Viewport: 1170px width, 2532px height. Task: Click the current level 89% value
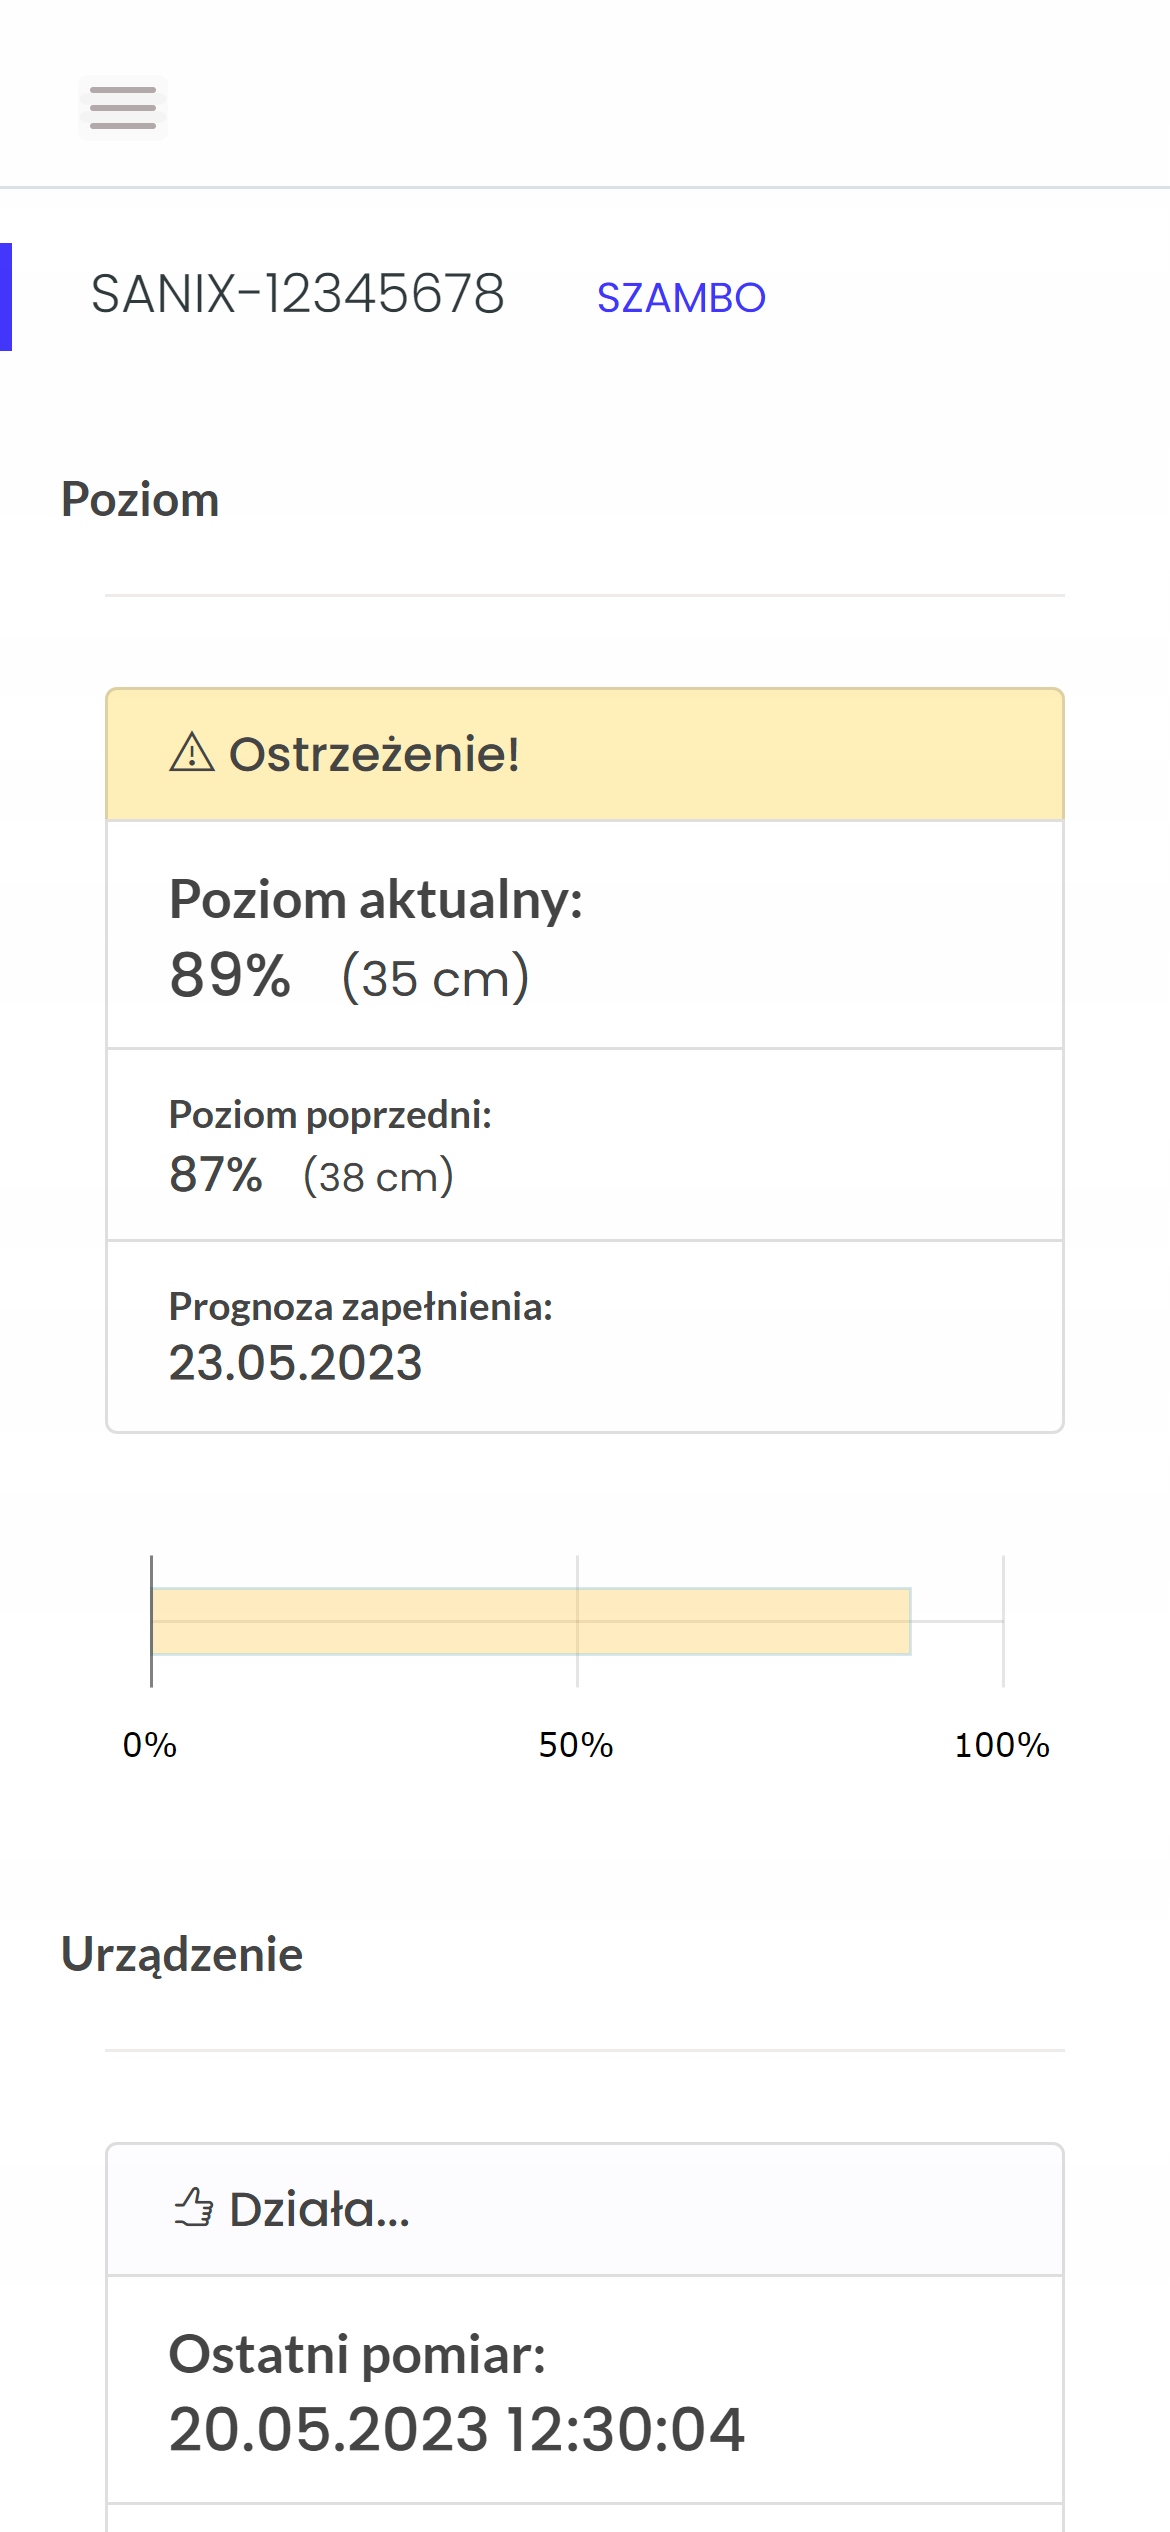tap(230, 975)
